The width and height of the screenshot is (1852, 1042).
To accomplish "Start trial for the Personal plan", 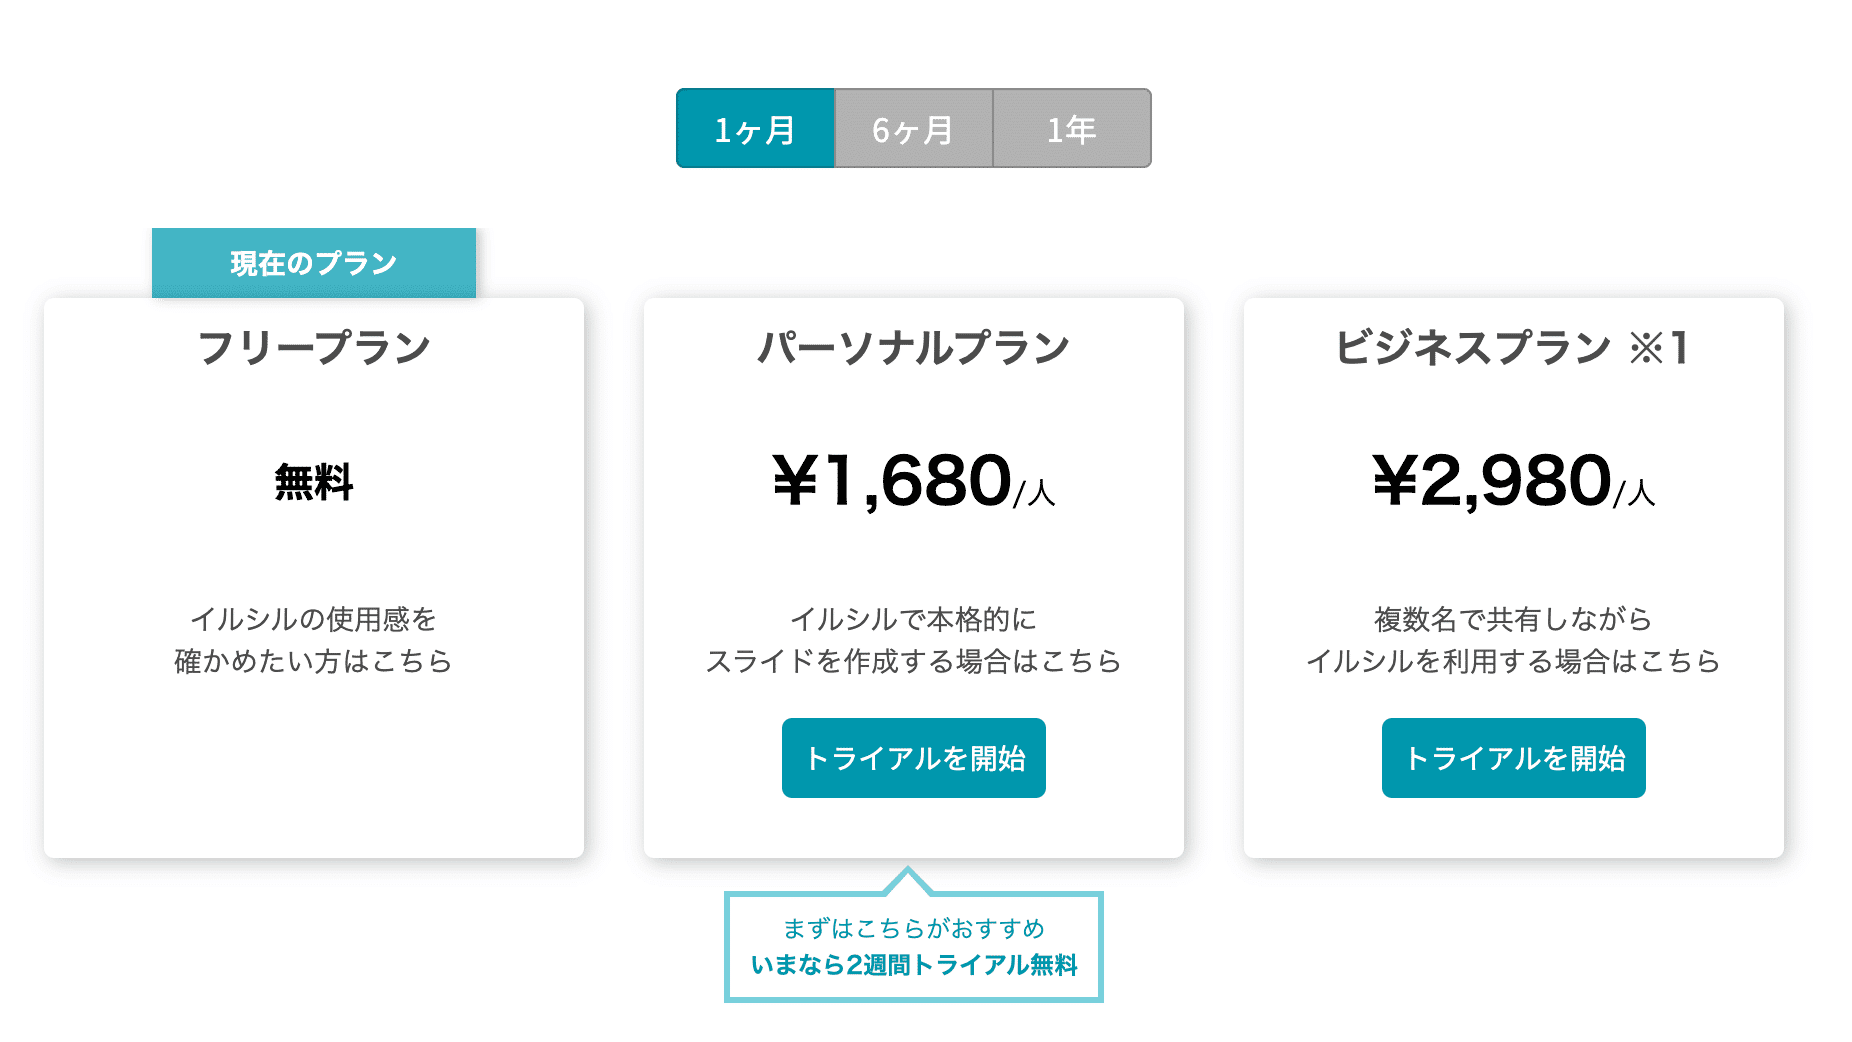I will pos(914,758).
